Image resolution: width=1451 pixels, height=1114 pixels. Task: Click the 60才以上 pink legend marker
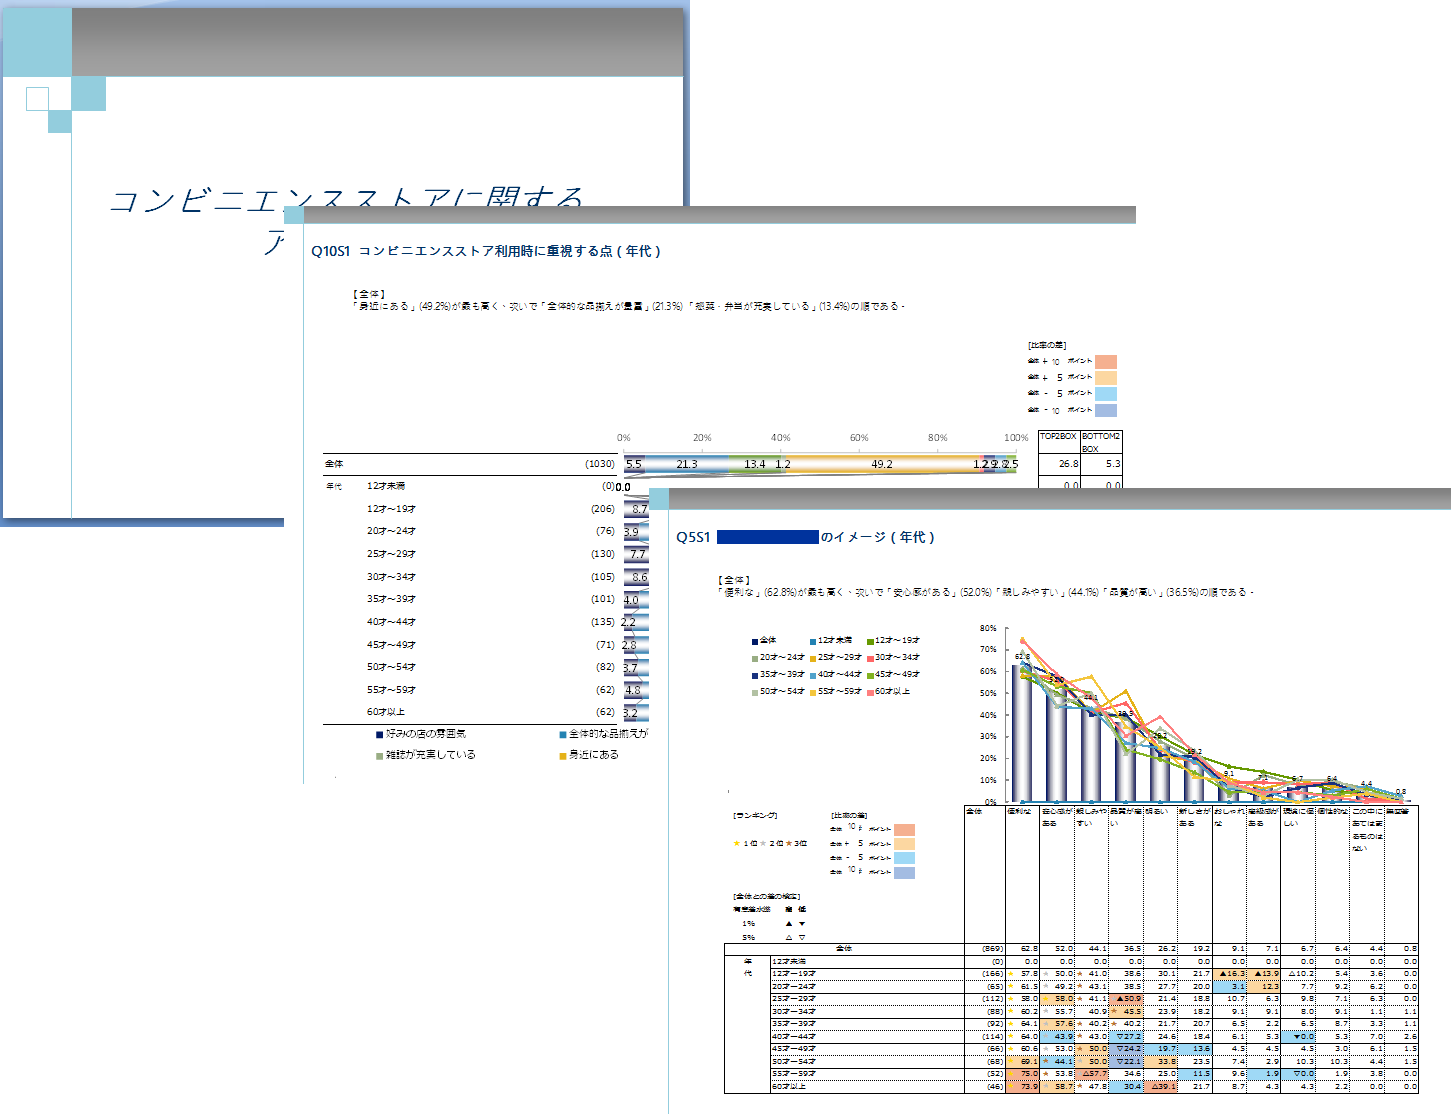(x=871, y=692)
